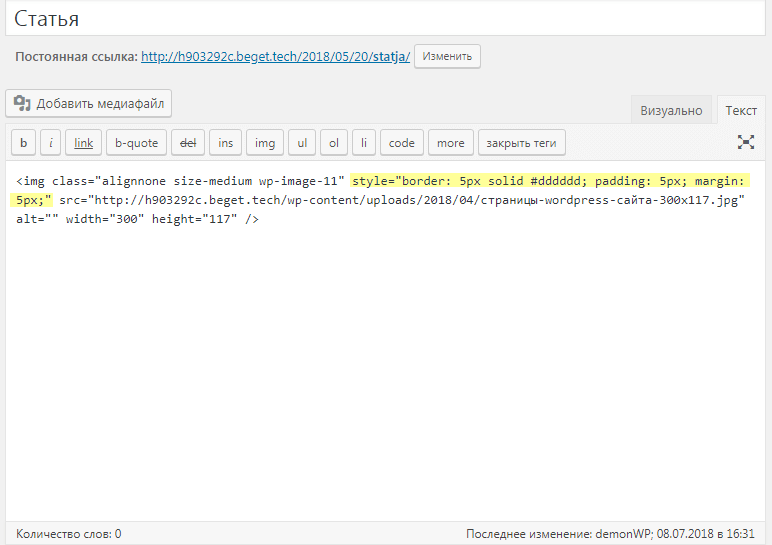Viewport: 772px width, 545px height.
Task: Click Изменить to edit the permalink
Action: coord(447,57)
